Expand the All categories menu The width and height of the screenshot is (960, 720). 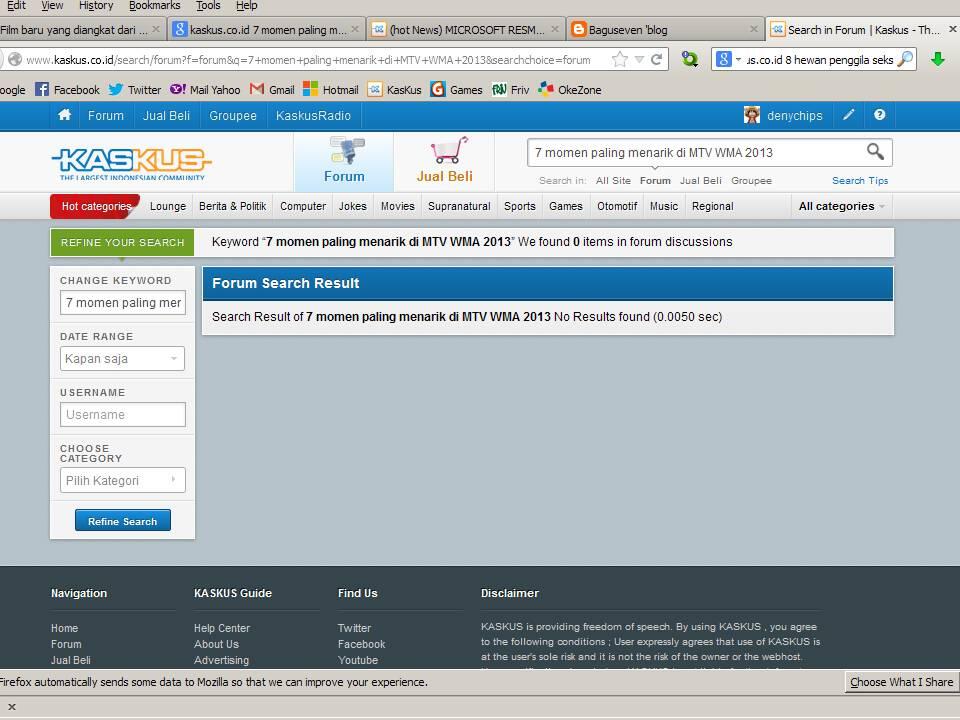click(x=841, y=206)
